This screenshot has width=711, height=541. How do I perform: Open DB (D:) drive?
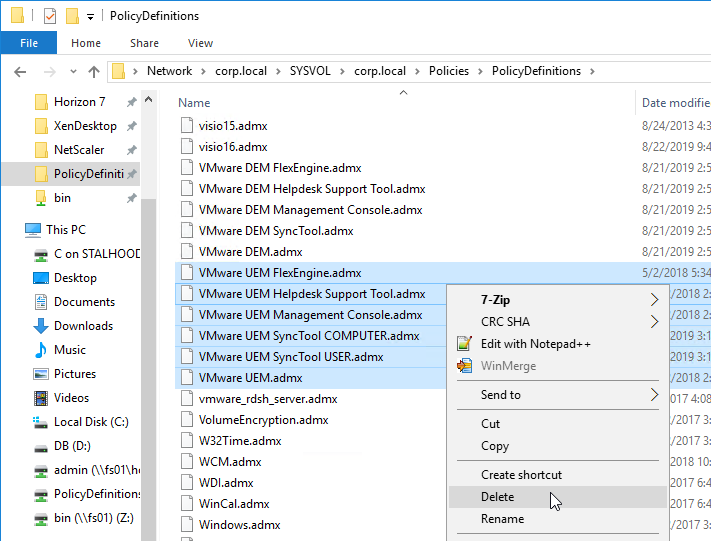(x=72, y=446)
